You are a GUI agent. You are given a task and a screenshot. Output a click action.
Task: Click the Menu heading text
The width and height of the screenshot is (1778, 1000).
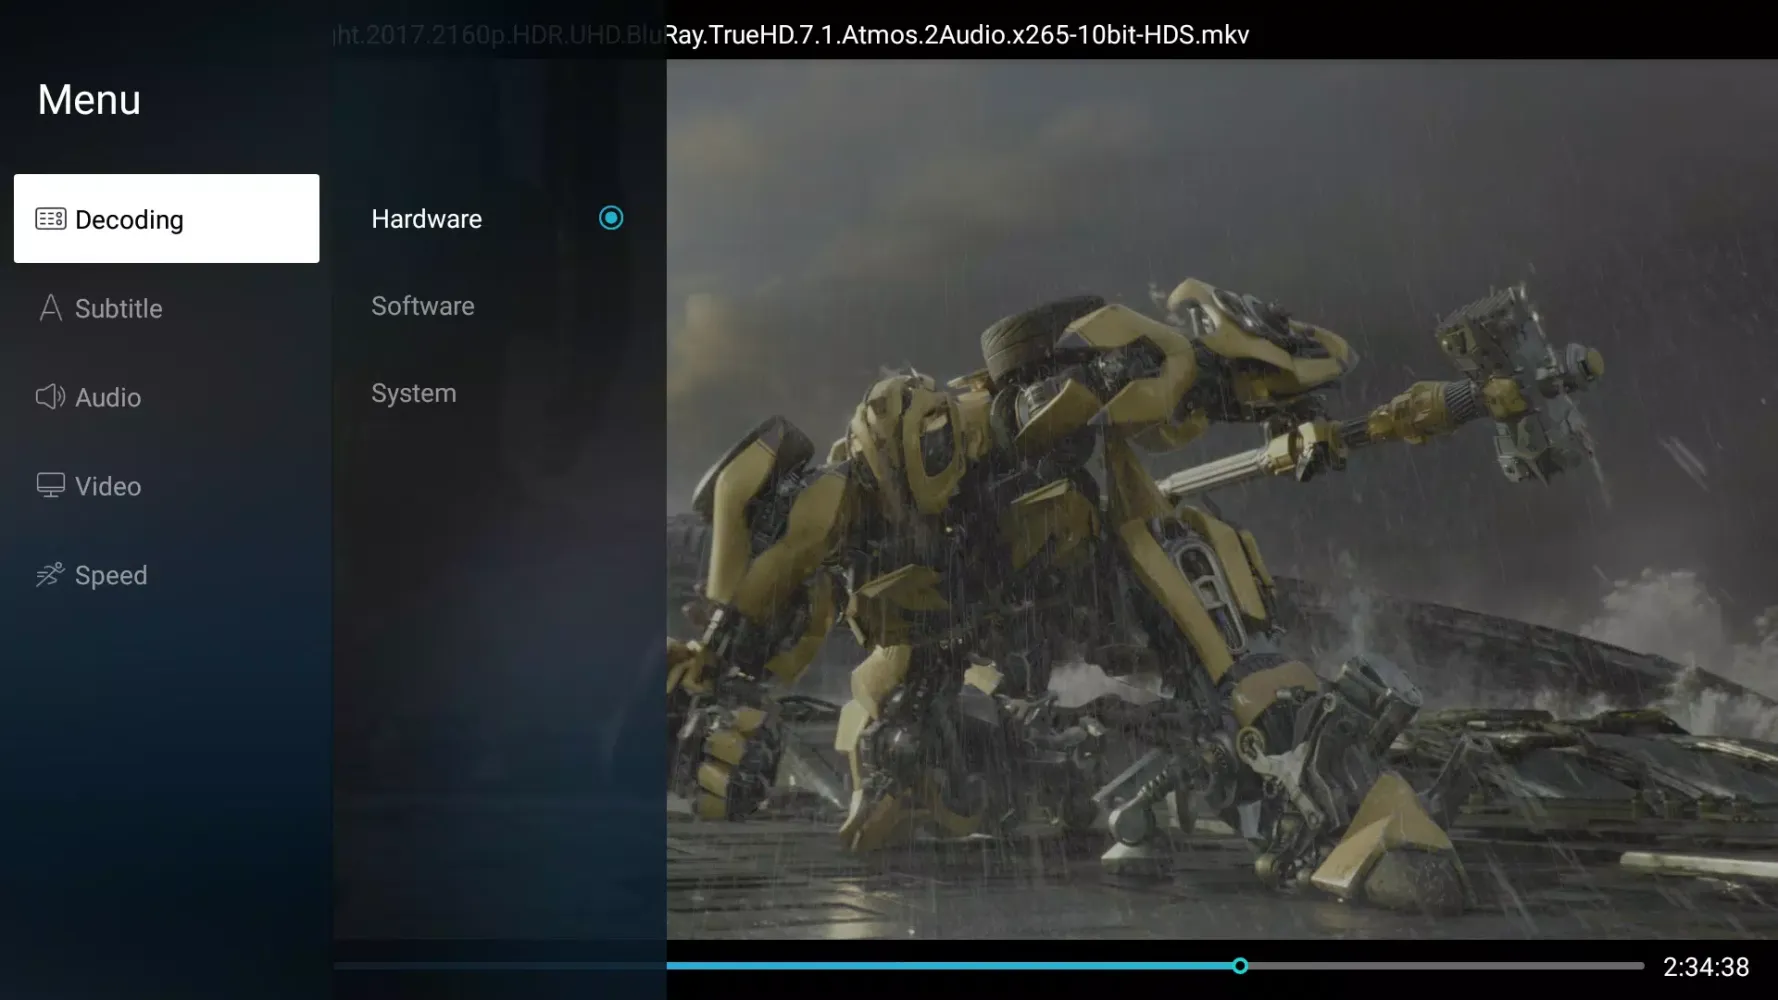(x=89, y=100)
